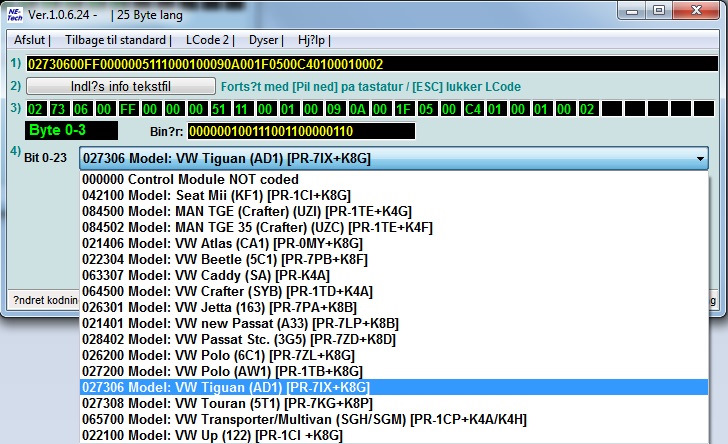728x444 pixels.
Task: Choose 084500 MAN TGE (Crafter) (UZI) option
Action: click(394, 211)
